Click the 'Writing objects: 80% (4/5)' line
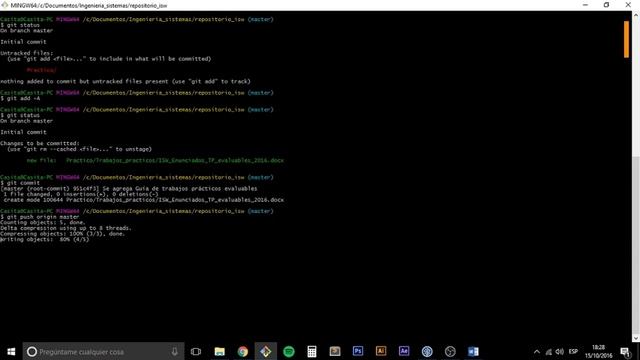The width and height of the screenshot is (640, 360). point(44,239)
